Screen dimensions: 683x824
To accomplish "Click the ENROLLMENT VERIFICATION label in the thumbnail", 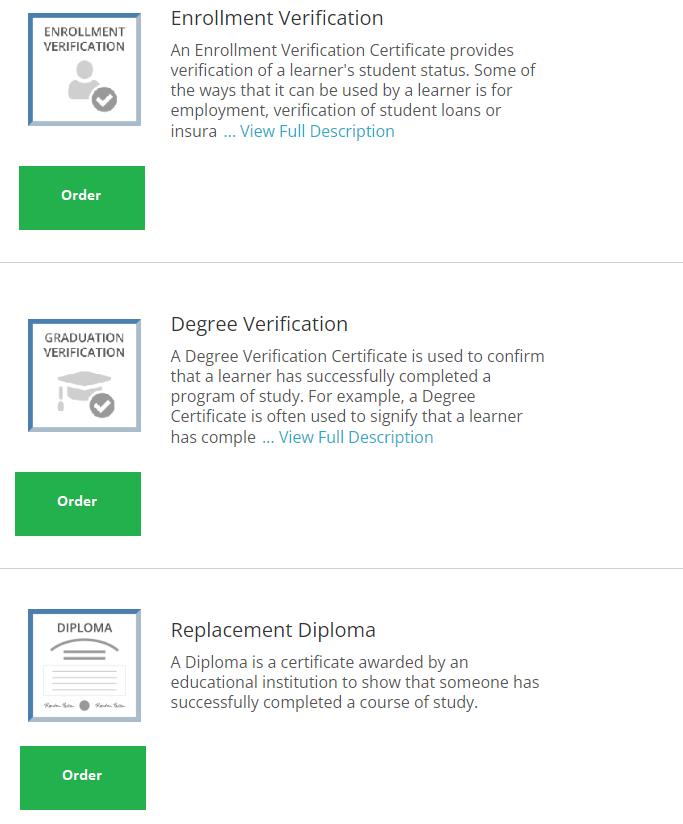I will pos(84,39).
